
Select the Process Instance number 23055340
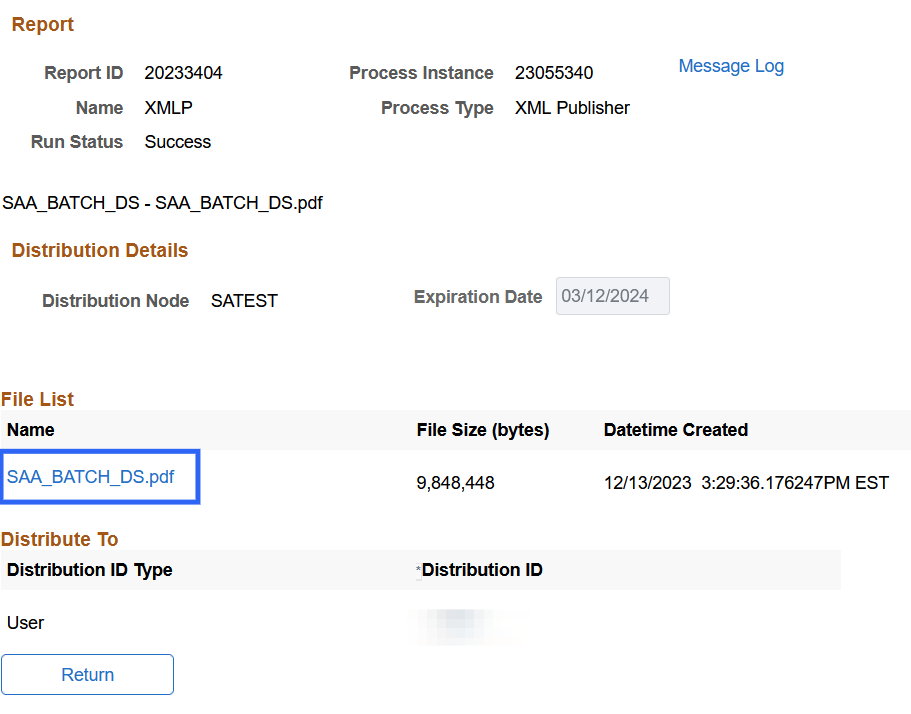[553, 73]
